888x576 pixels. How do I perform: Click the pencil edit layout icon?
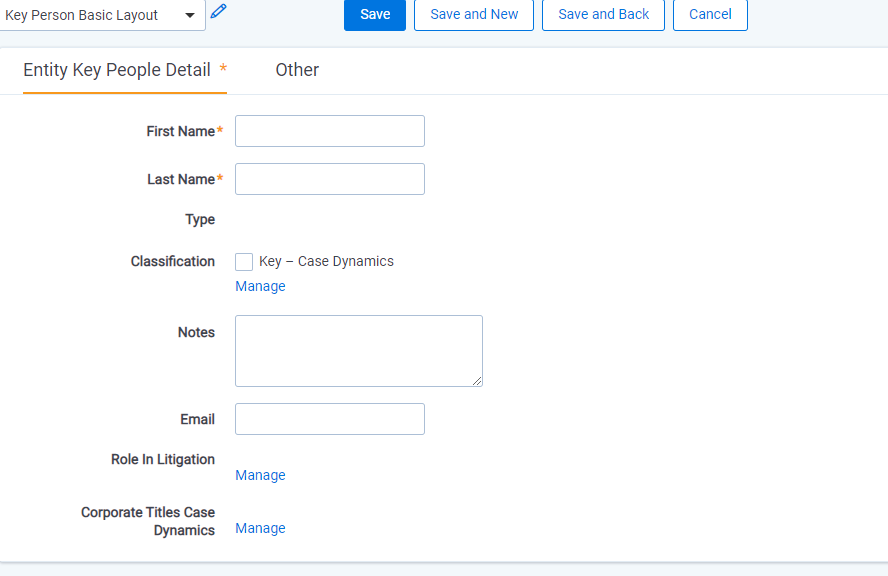point(219,11)
